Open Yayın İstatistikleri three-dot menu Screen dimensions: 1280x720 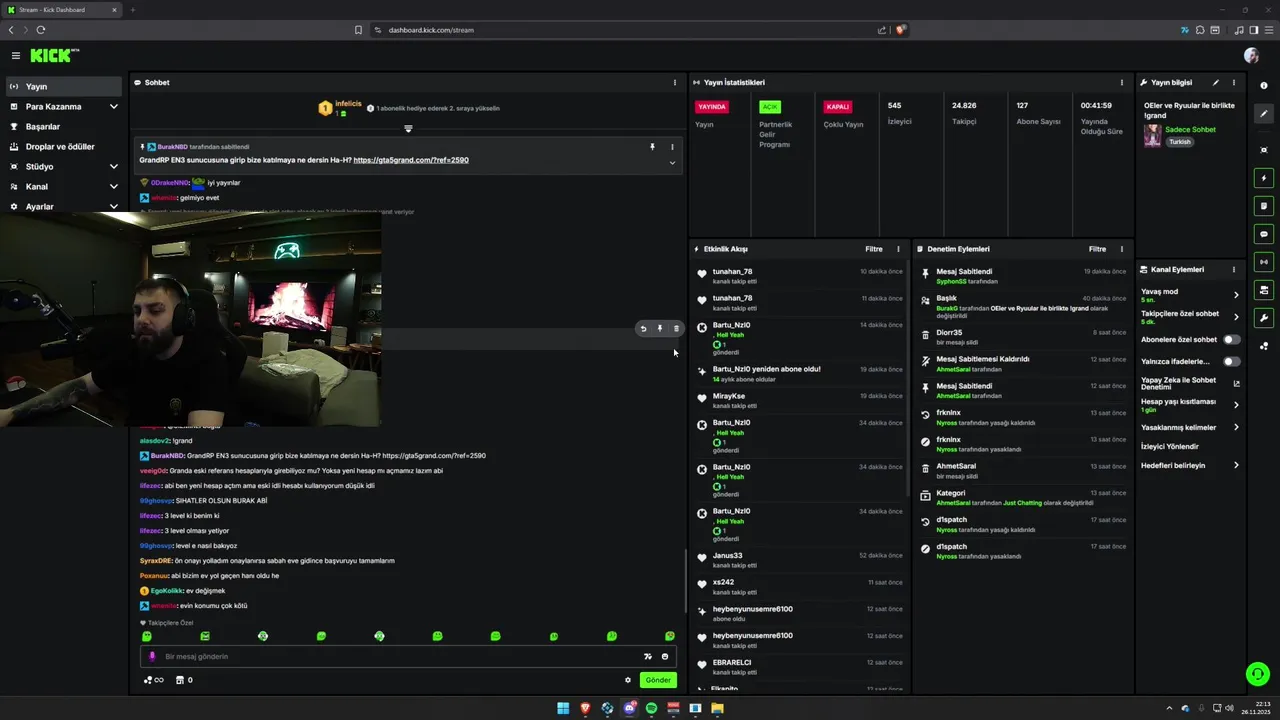point(1121,83)
